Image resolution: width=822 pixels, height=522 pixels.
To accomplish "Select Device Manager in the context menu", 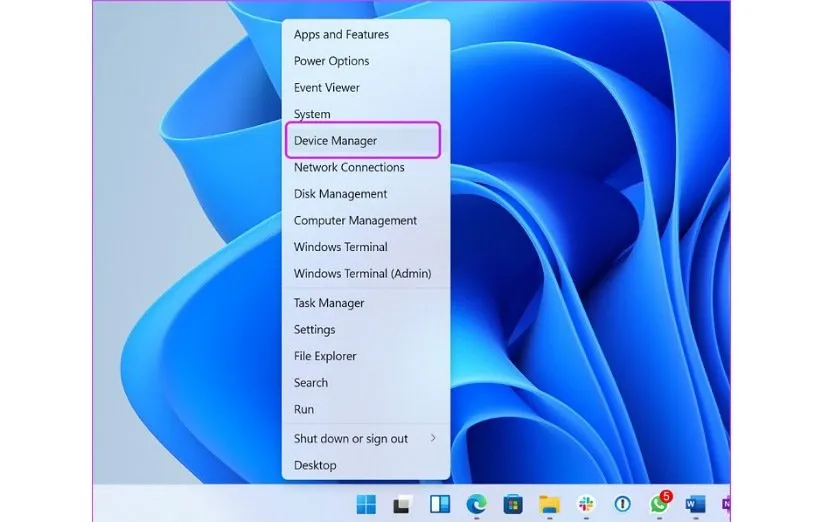I will [336, 141].
